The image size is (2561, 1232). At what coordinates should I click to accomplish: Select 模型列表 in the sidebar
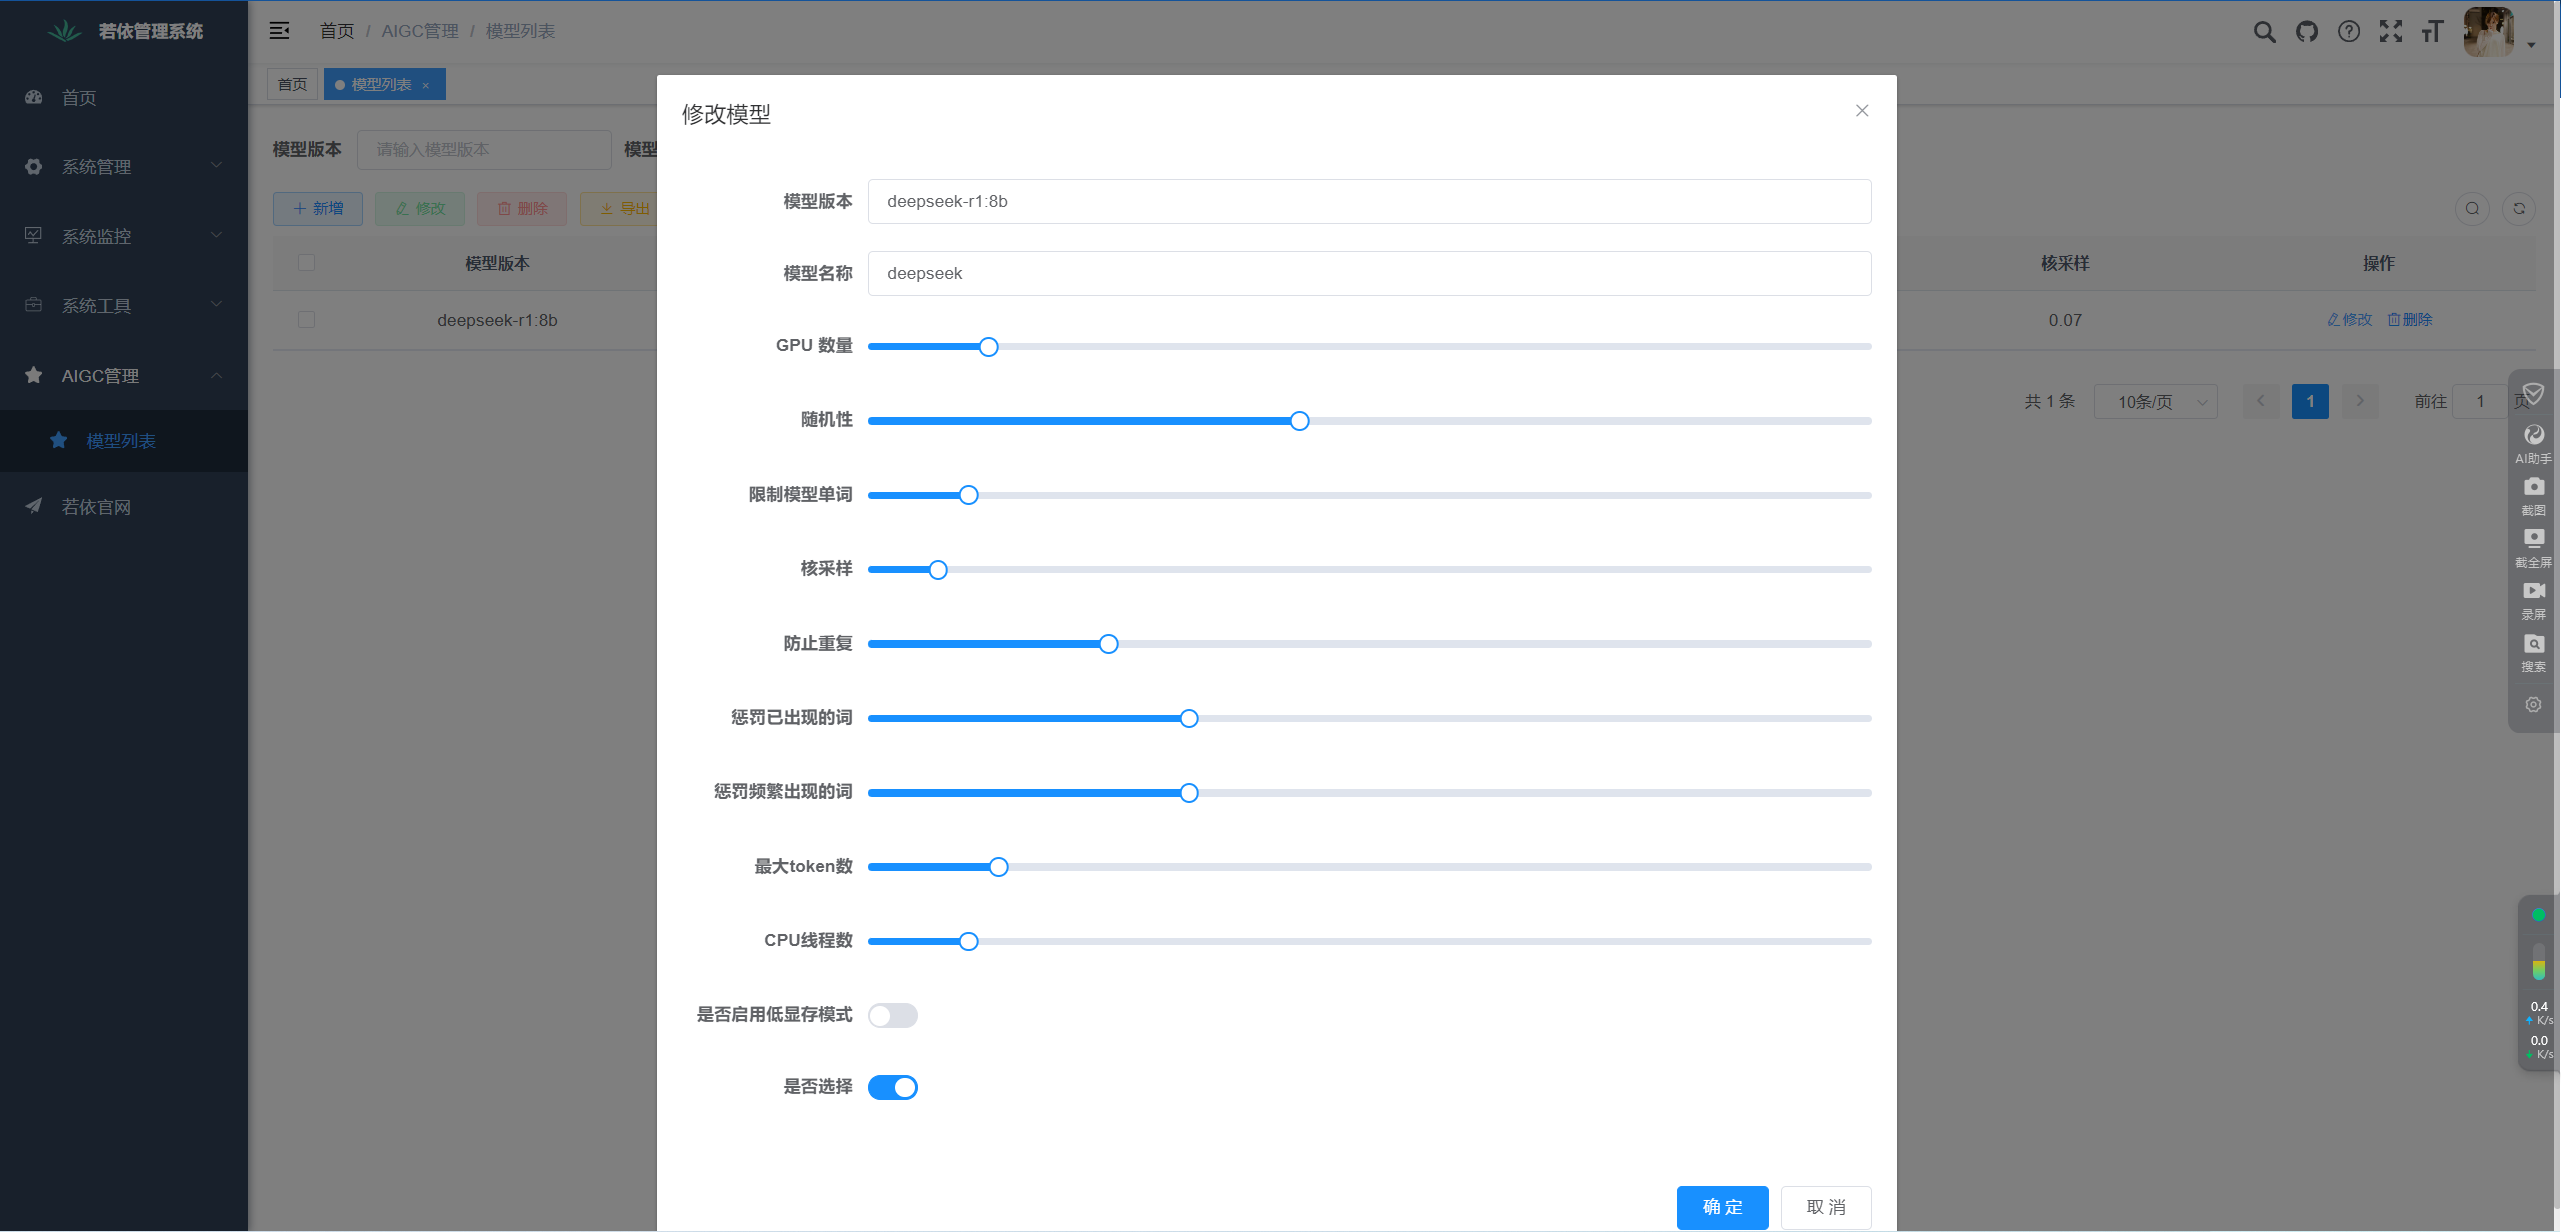(x=123, y=441)
